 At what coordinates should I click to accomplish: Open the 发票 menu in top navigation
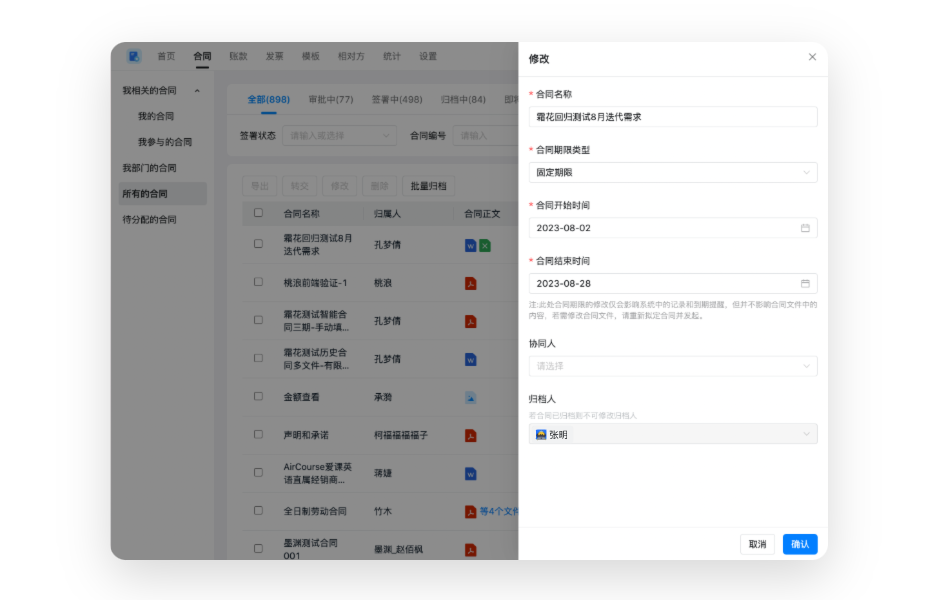pos(274,57)
